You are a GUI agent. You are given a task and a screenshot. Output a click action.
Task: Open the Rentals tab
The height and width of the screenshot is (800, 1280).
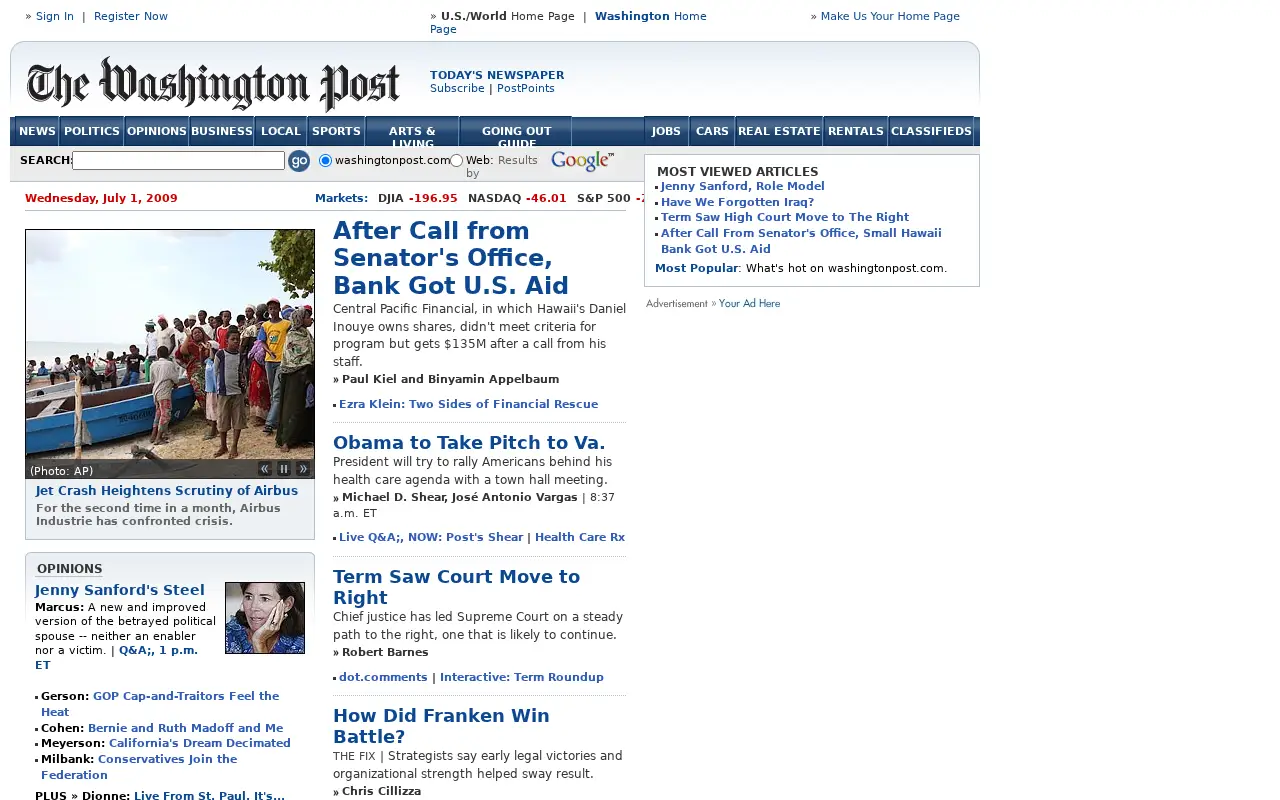click(856, 131)
